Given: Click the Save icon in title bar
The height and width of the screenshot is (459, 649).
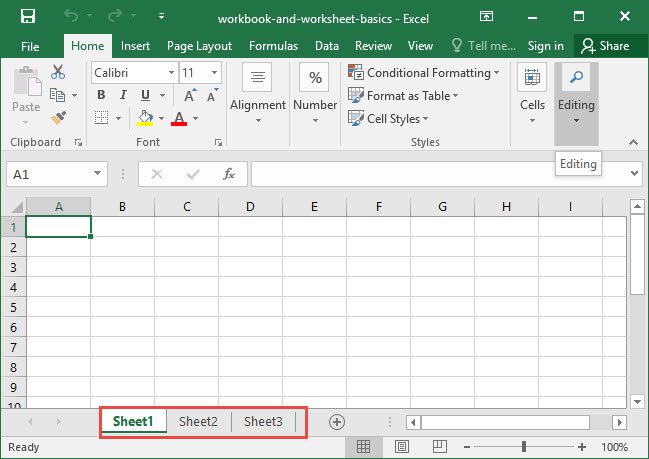Looking at the screenshot, I should [28, 17].
